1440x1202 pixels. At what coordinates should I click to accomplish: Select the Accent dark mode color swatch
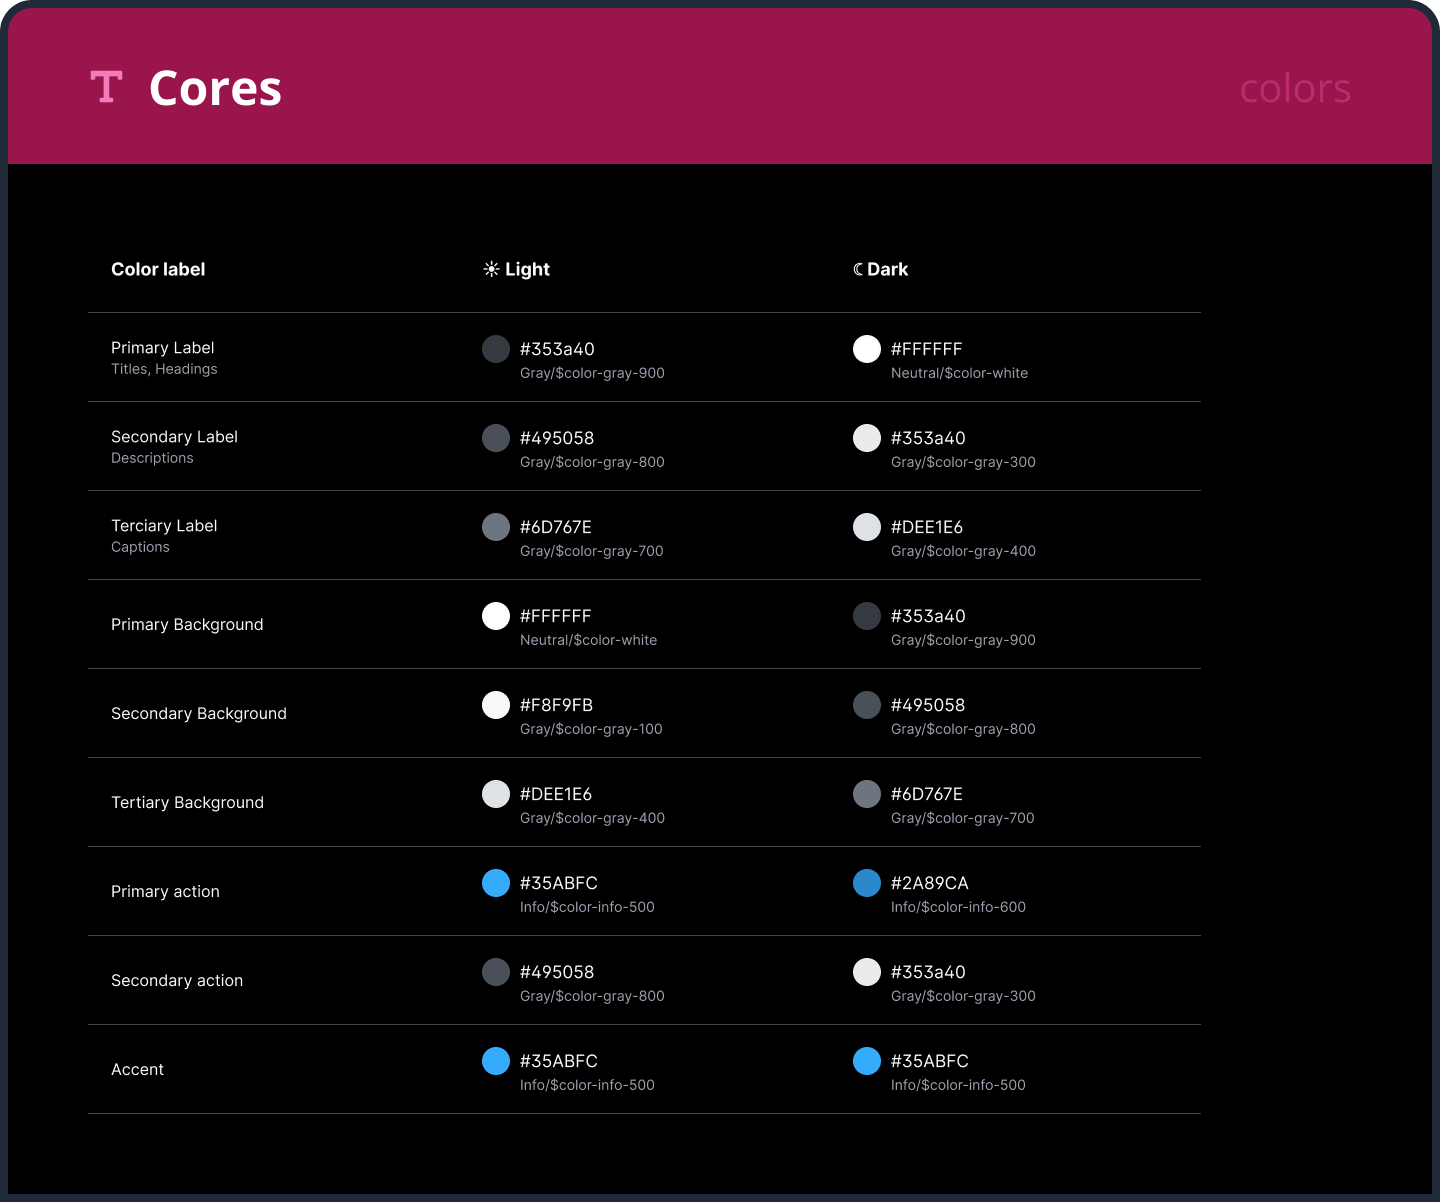click(x=867, y=1061)
